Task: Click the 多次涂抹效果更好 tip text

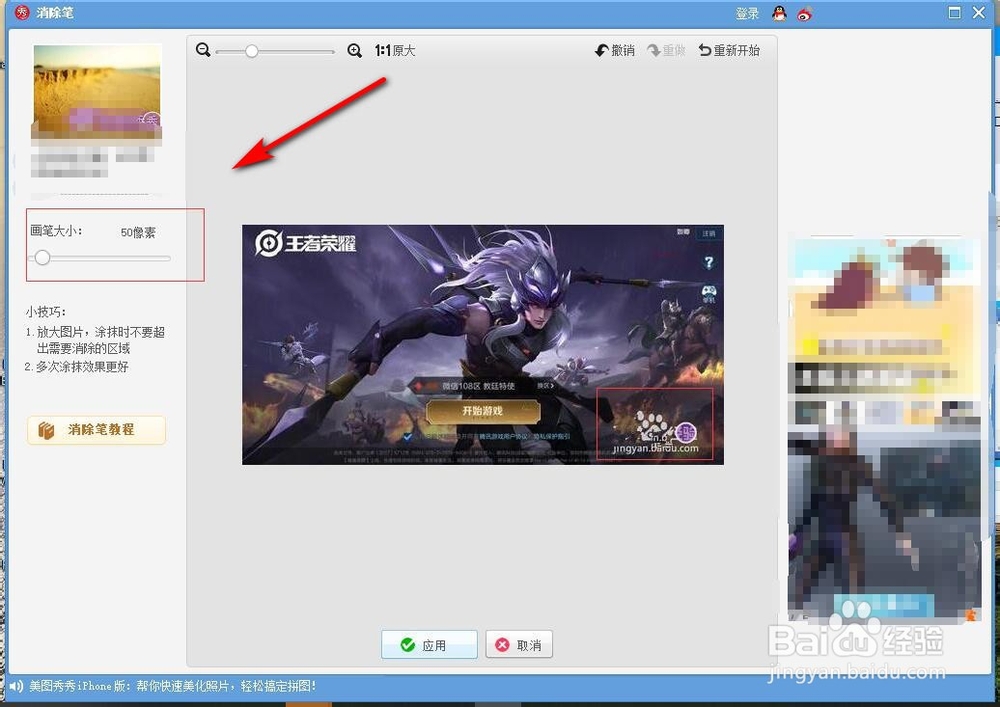Action: coord(82,367)
